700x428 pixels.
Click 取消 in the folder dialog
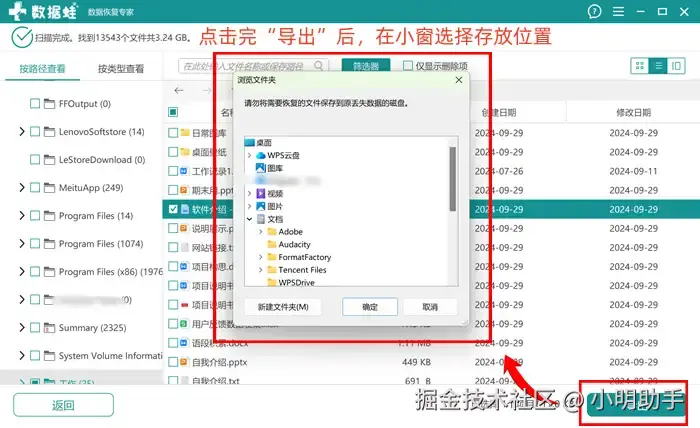click(x=430, y=307)
